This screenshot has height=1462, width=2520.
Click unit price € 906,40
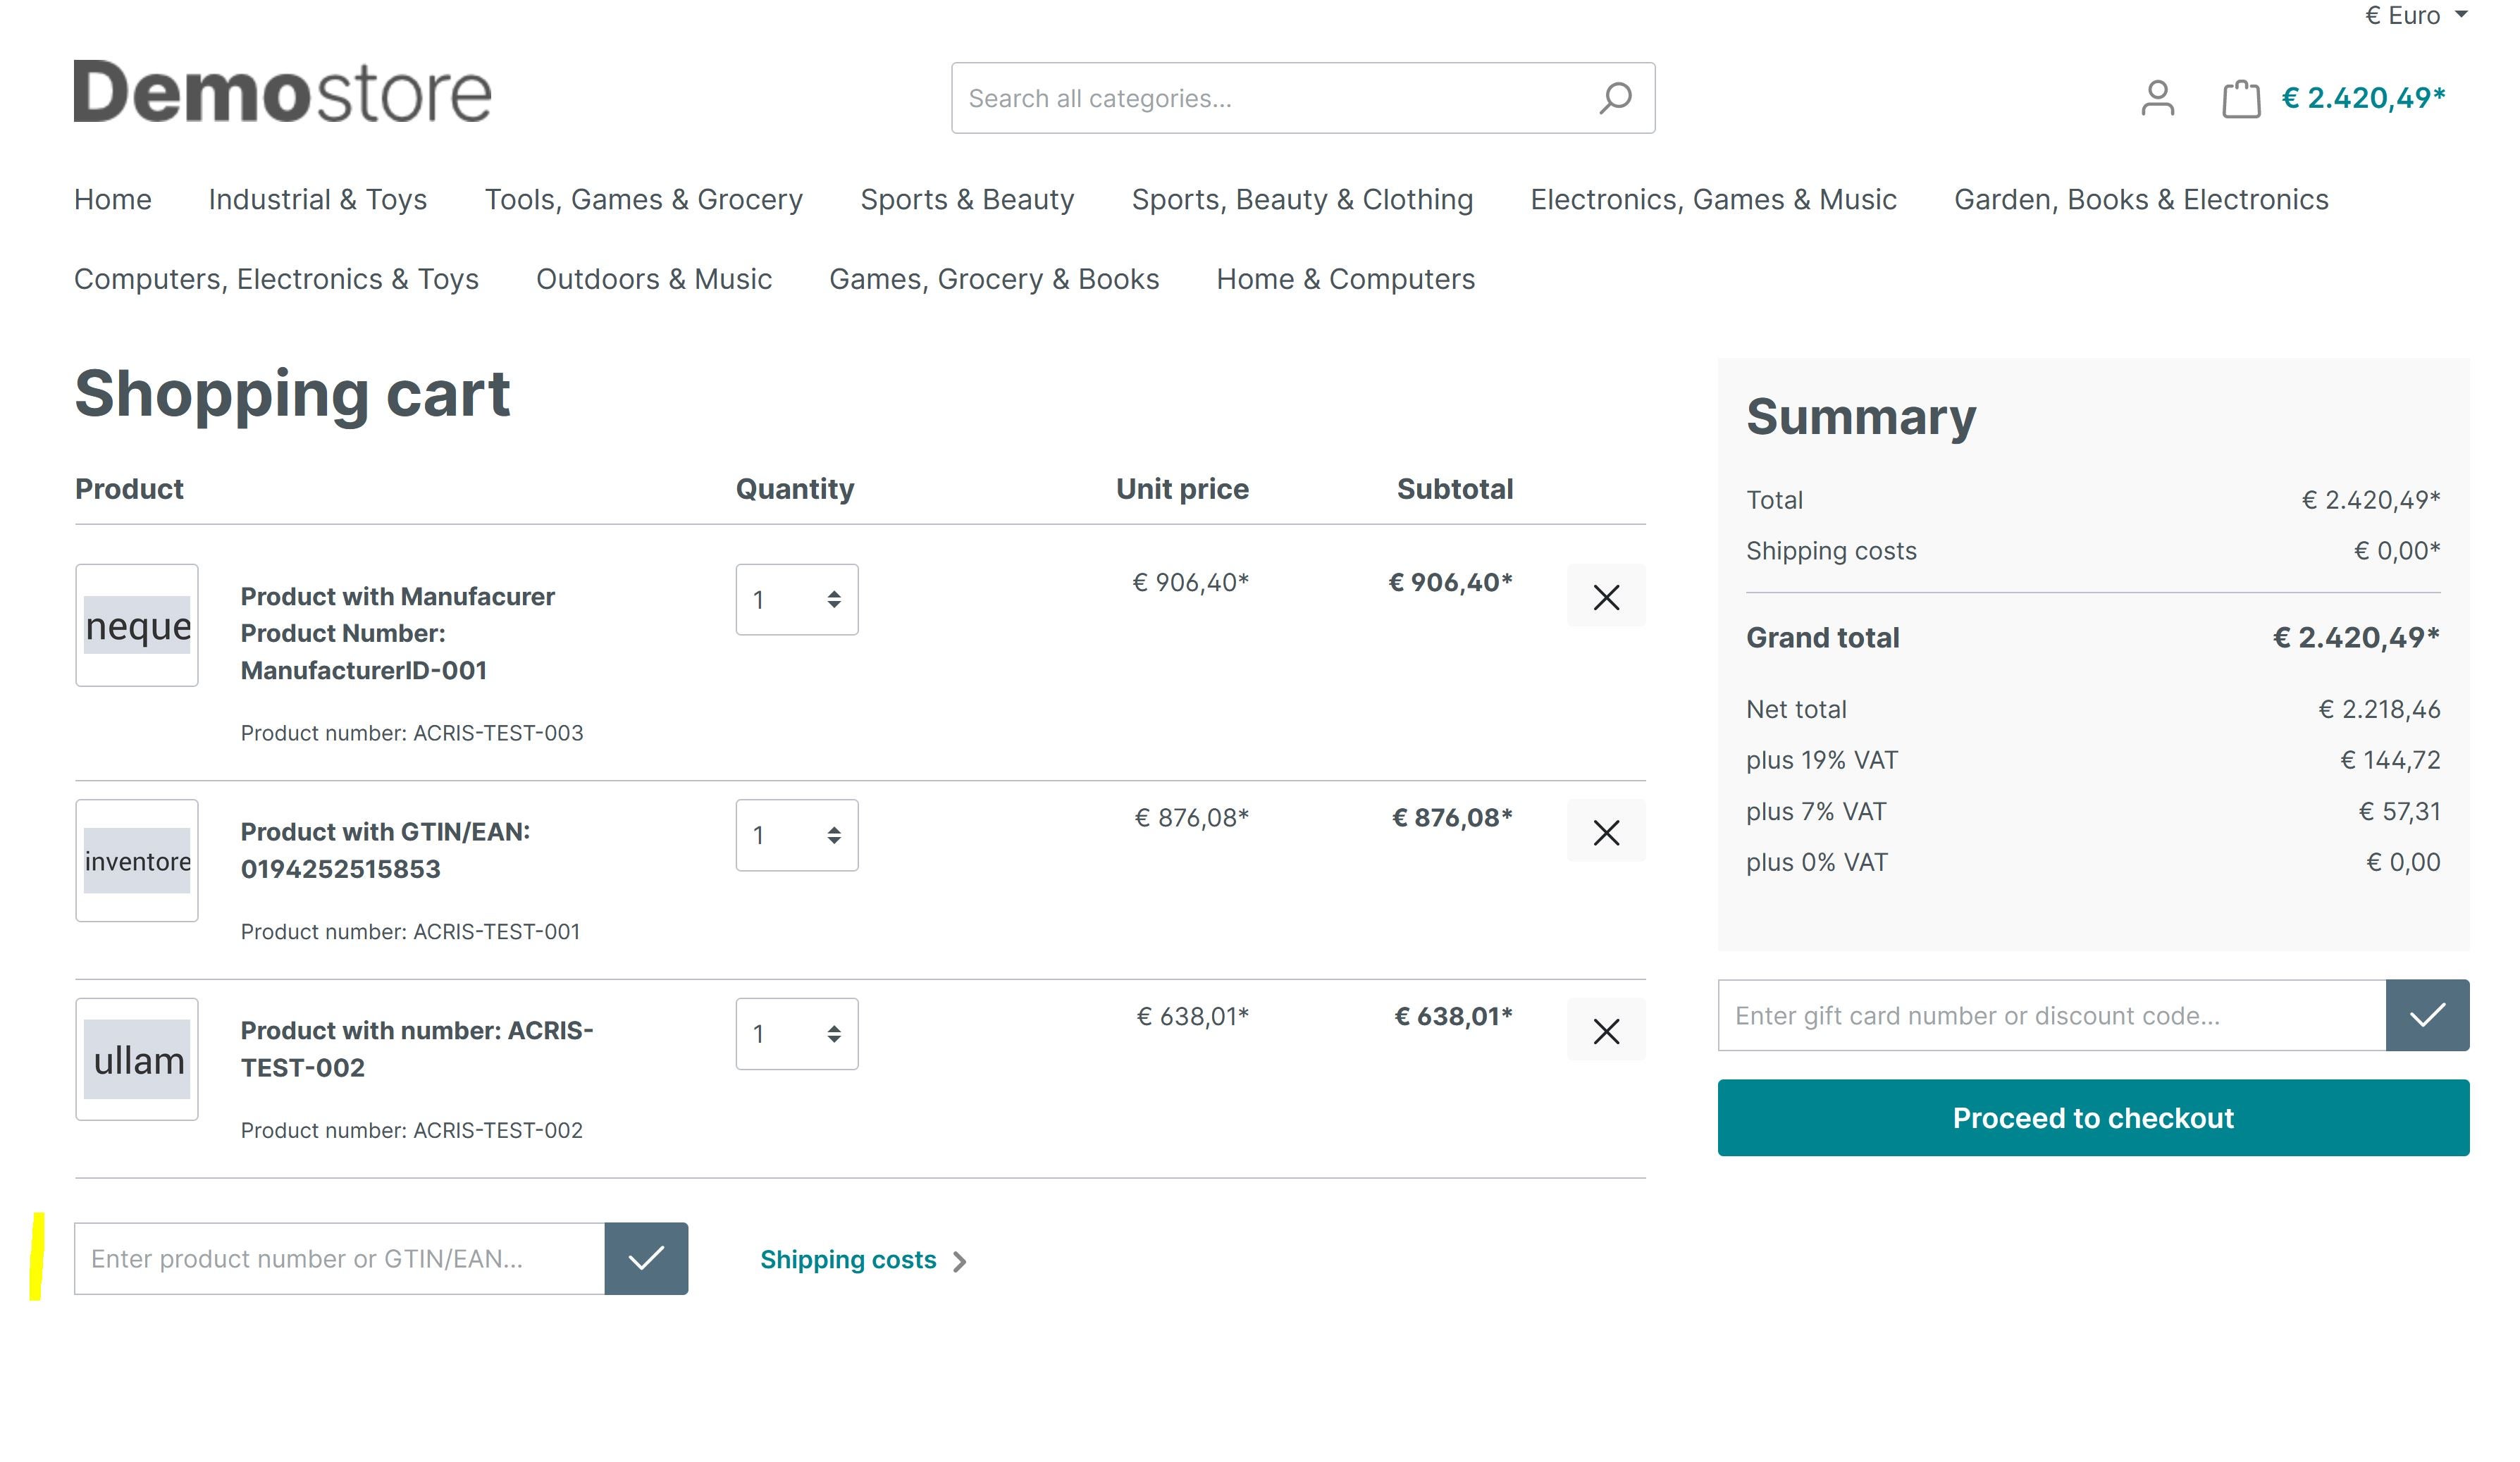pos(1190,583)
